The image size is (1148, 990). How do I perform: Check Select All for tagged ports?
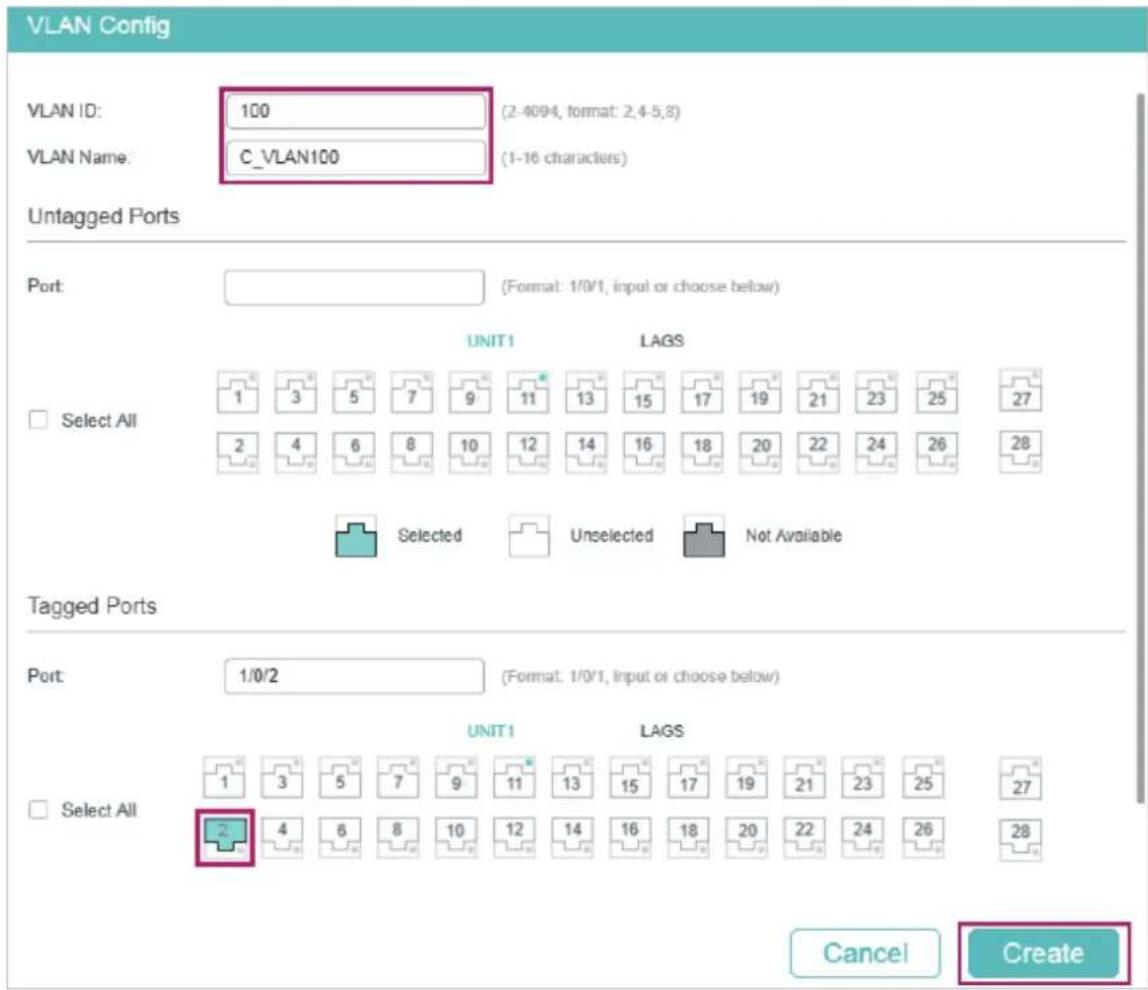(x=38, y=810)
